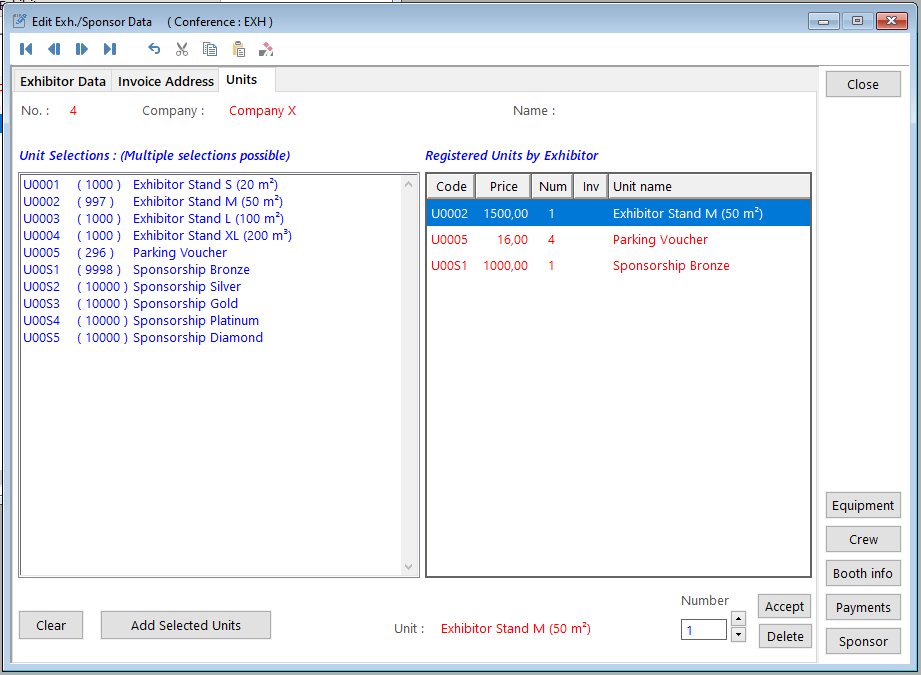
Task: Switch to the Exhibitor Data tab
Action: click(x=63, y=81)
